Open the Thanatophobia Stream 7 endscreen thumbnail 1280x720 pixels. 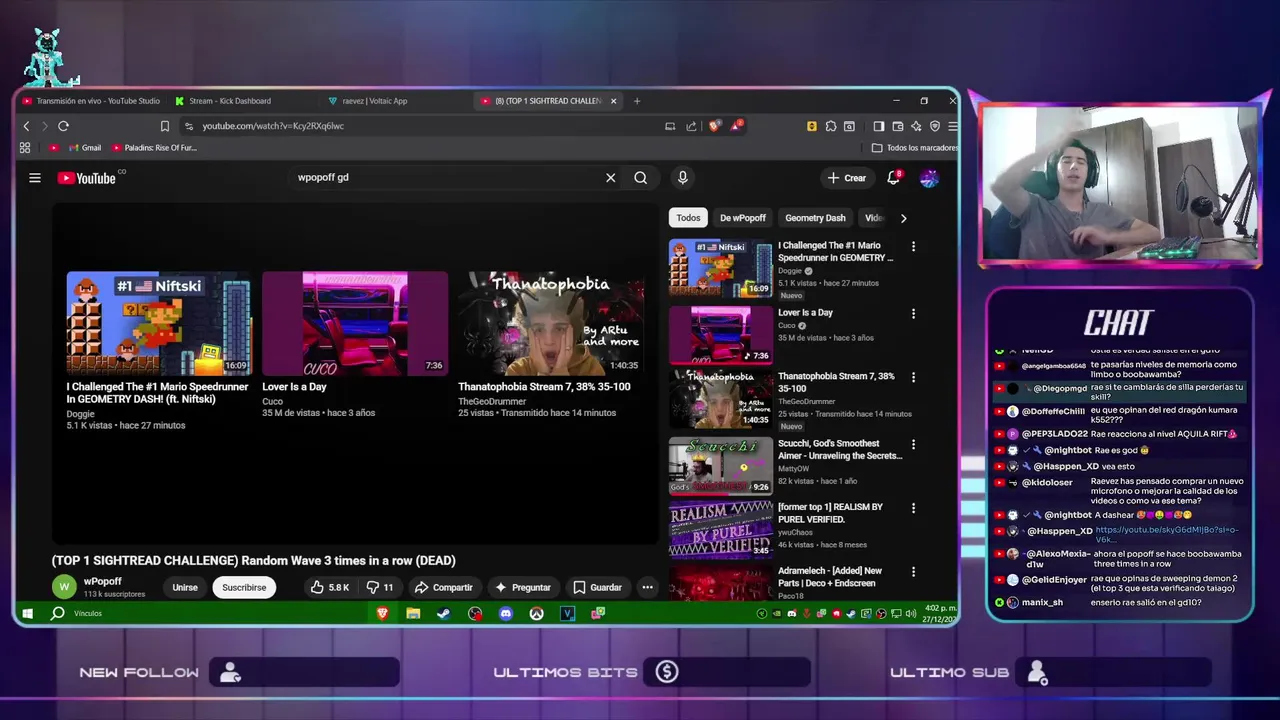point(551,324)
